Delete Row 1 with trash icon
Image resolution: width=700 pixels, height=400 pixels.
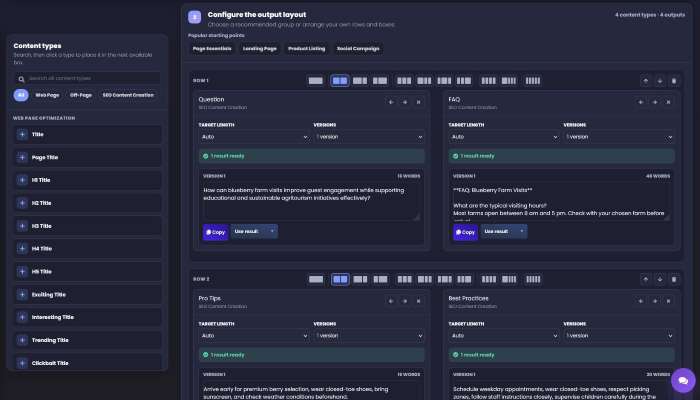pos(674,81)
